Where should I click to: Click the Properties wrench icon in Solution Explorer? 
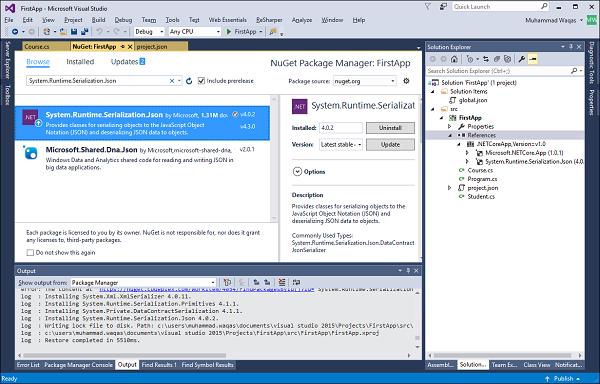522,59
